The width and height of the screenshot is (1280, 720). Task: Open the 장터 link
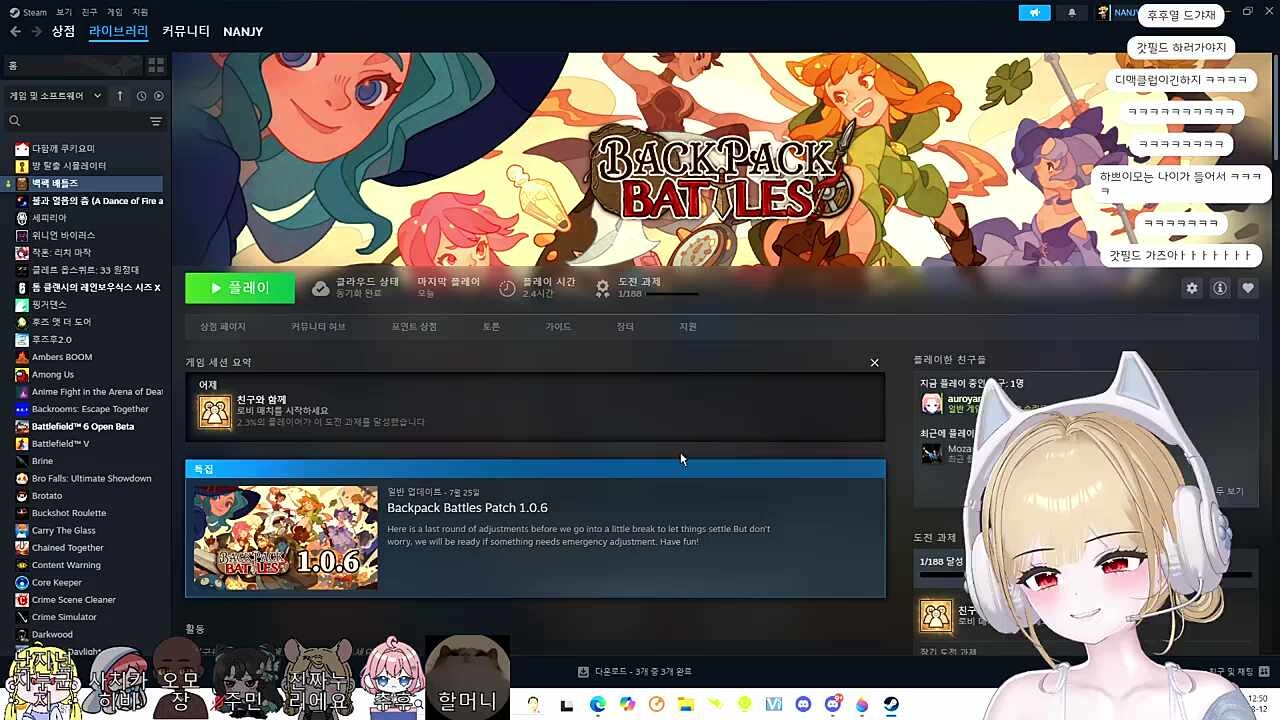(625, 327)
